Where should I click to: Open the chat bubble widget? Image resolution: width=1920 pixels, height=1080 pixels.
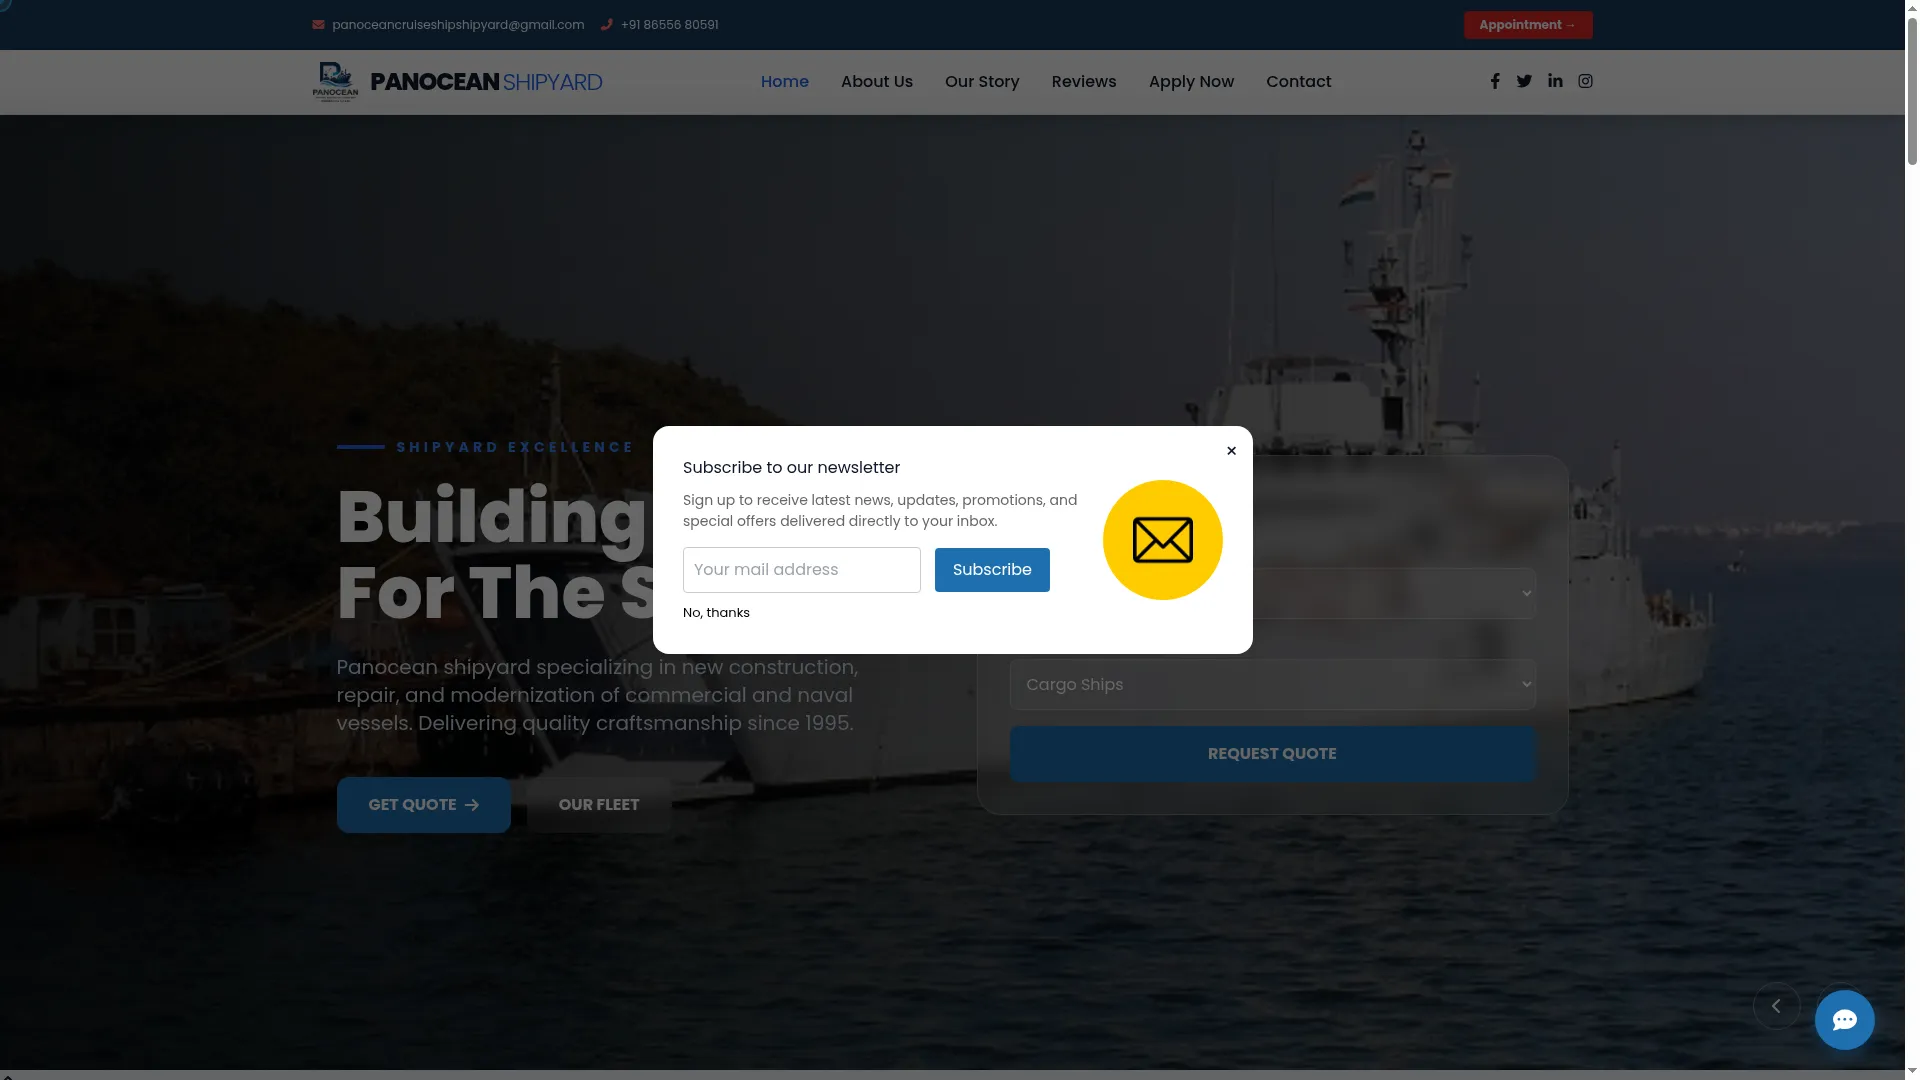coord(1844,1019)
